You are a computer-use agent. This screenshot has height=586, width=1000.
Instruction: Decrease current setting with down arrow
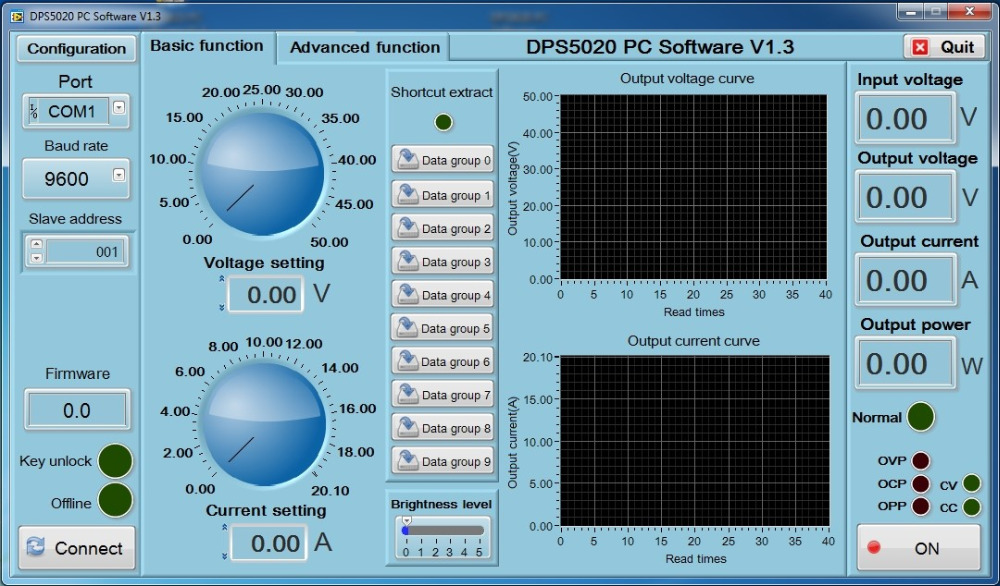click(x=224, y=556)
